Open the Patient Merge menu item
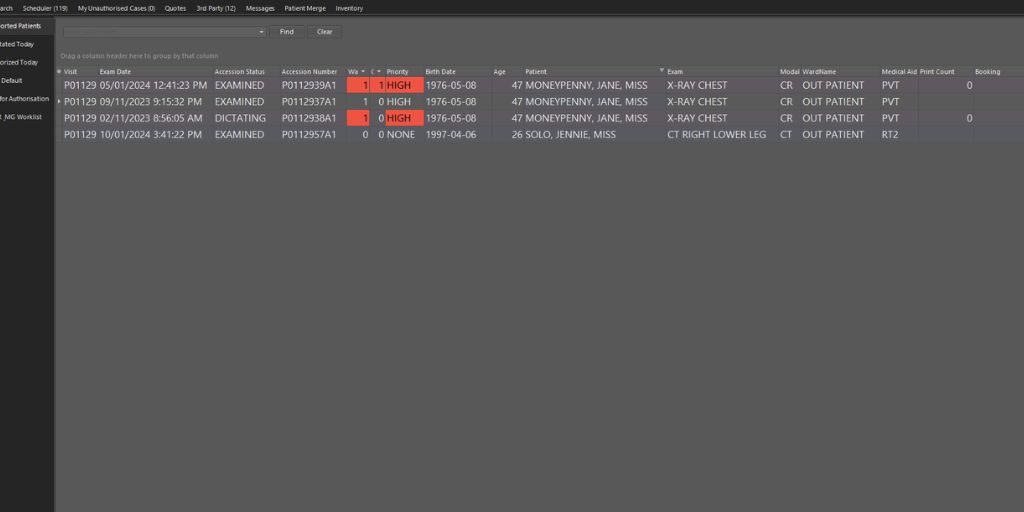1024x512 pixels. [x=304, y=8]
